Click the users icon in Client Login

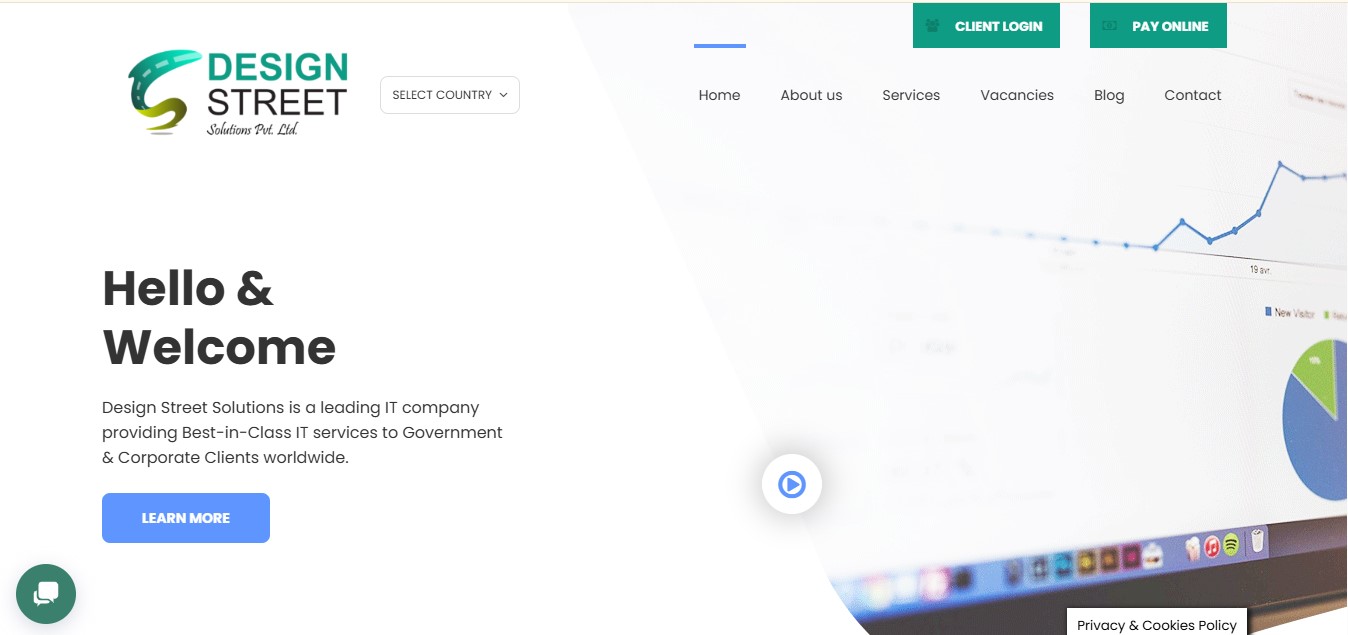[933, 26]
